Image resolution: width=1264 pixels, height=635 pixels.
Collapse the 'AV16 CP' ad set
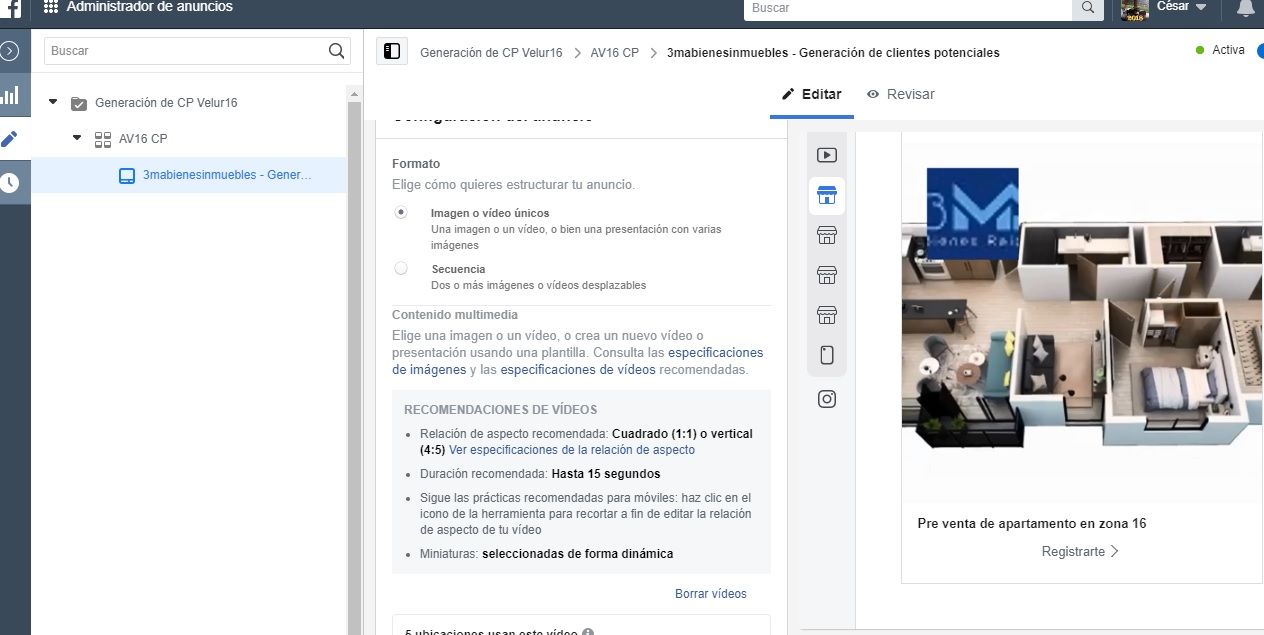pyautogui.click(x=77, y=138)
